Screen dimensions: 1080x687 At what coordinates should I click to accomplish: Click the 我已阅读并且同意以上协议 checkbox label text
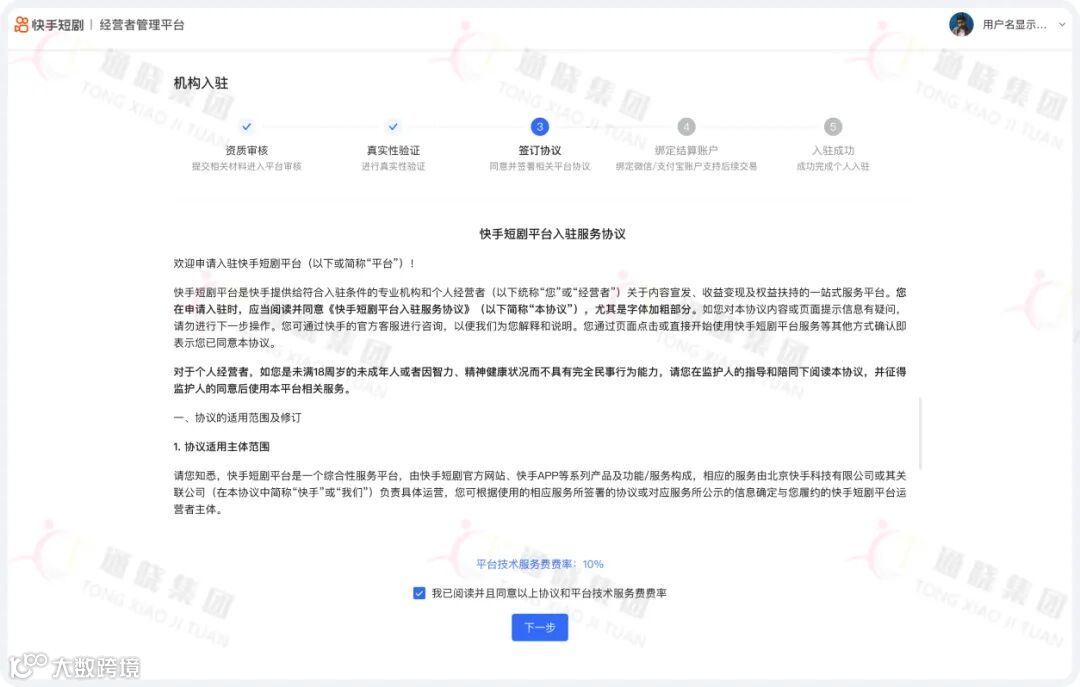pyautogui.click(x=549, y=593)
